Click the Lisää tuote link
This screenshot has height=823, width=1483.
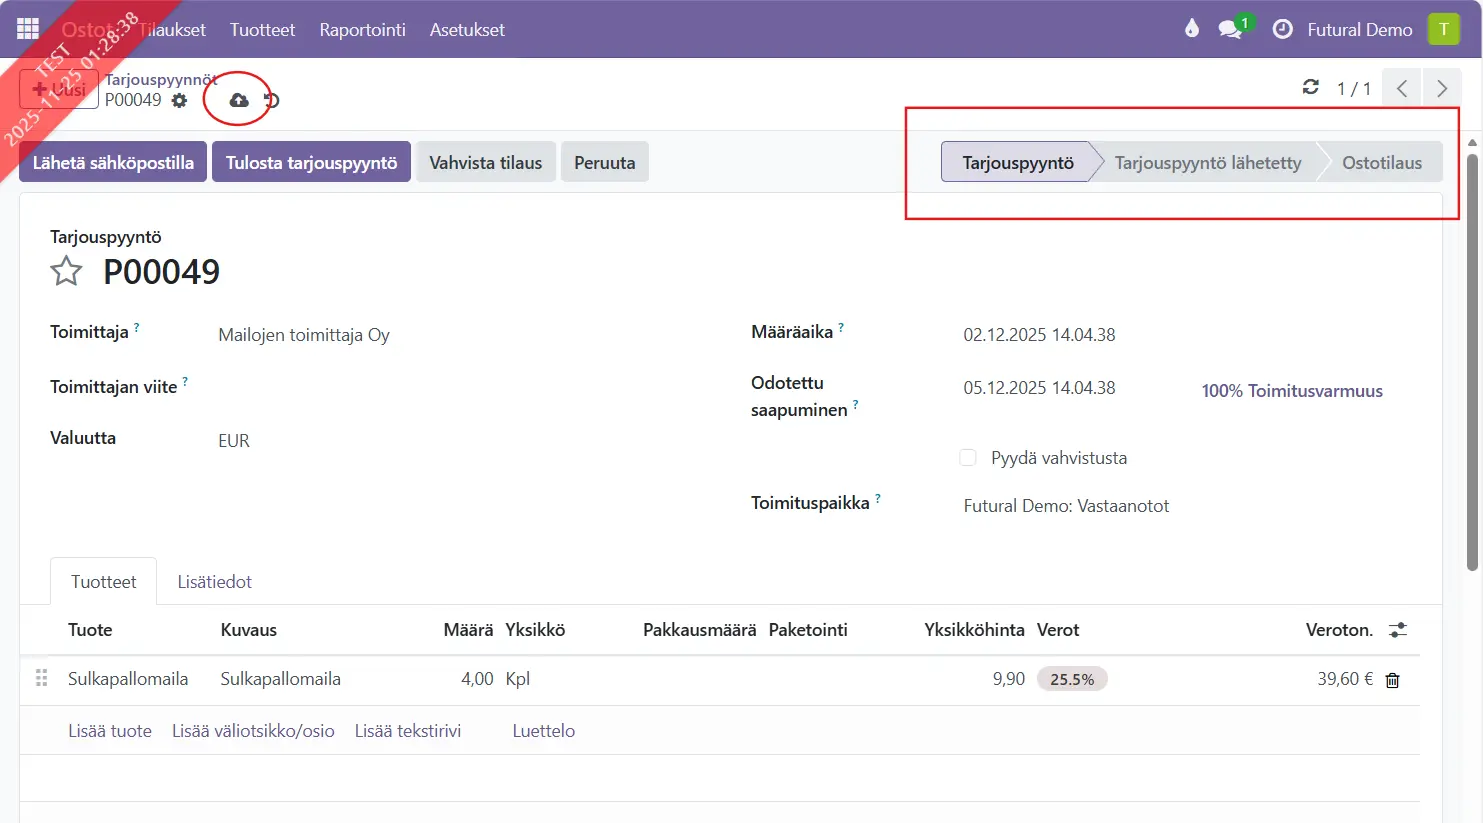[x=110, y=731]
